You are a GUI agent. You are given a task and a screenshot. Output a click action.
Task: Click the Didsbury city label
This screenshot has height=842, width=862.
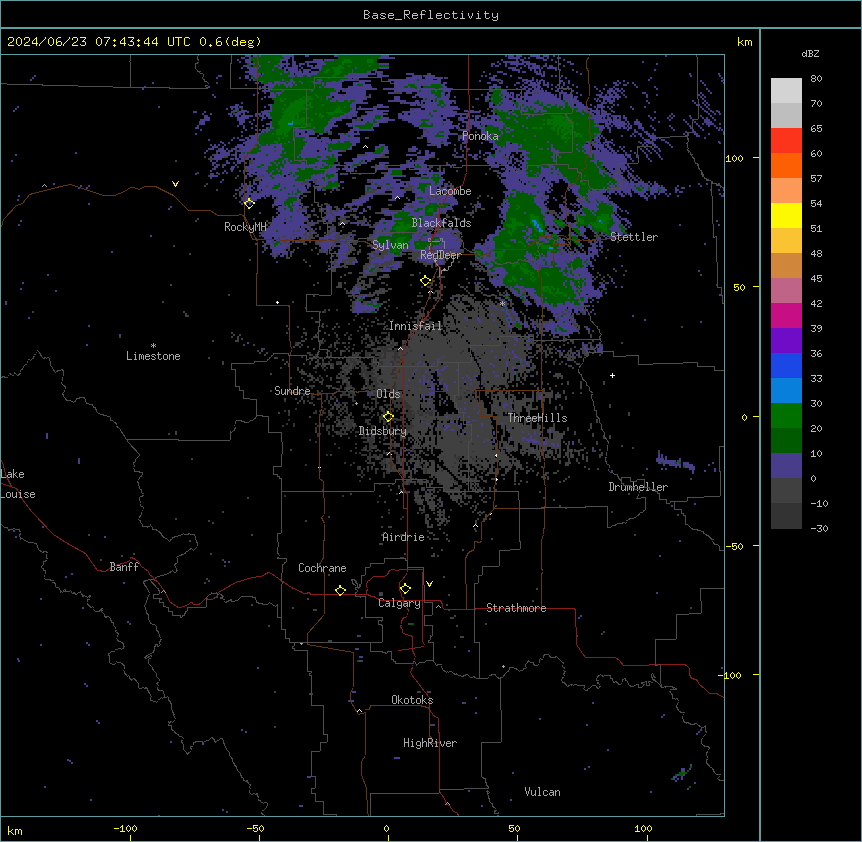383,431
